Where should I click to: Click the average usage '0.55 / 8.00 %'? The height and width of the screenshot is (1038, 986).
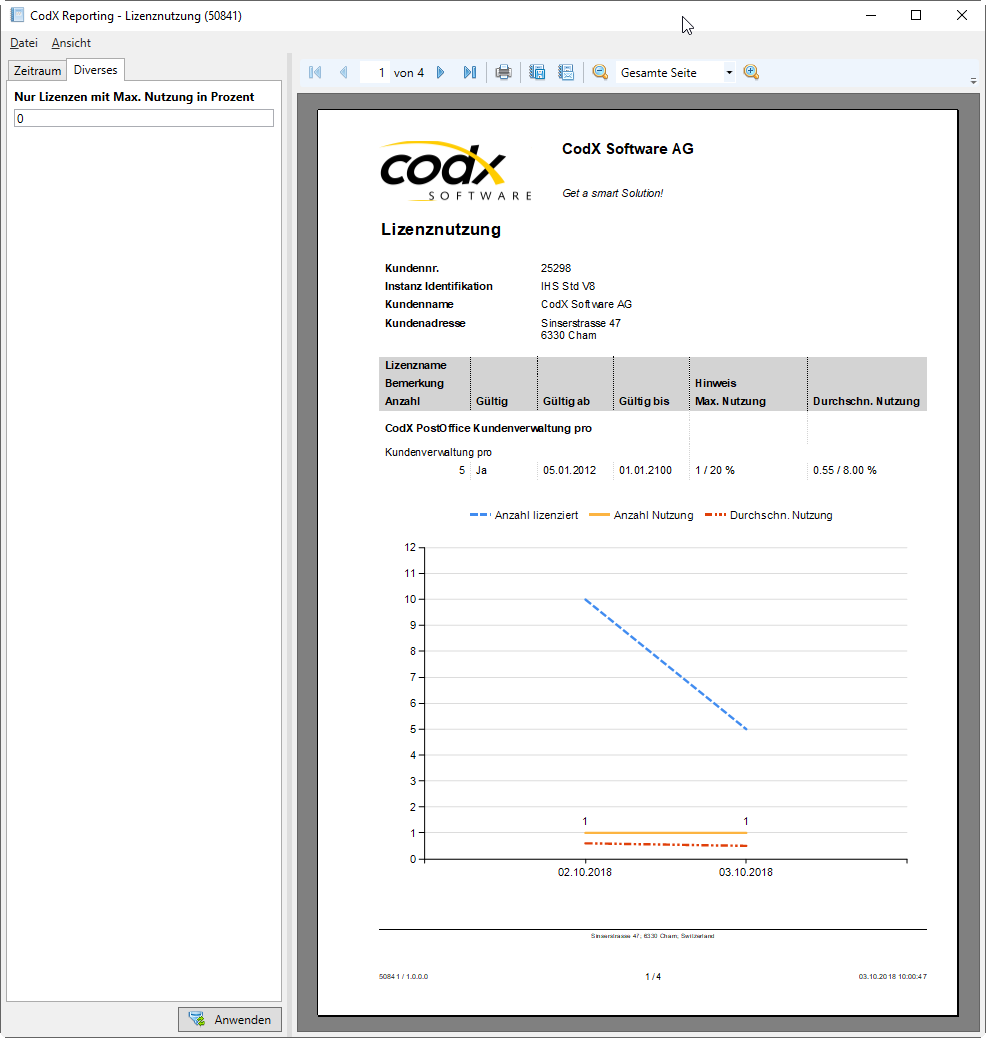pos(844,470)
